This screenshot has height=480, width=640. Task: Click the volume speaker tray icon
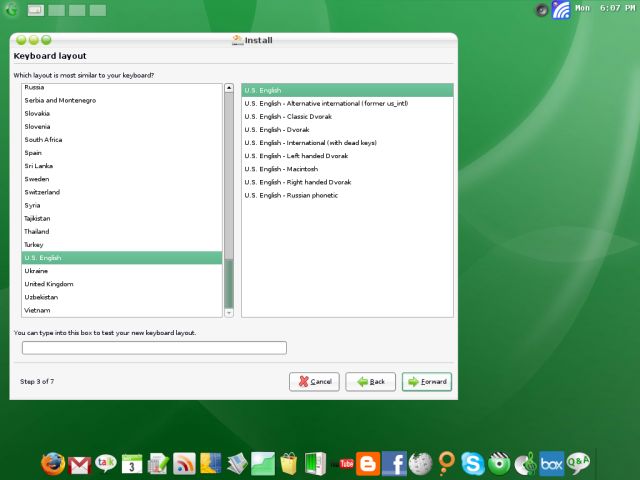click(541, 9)
